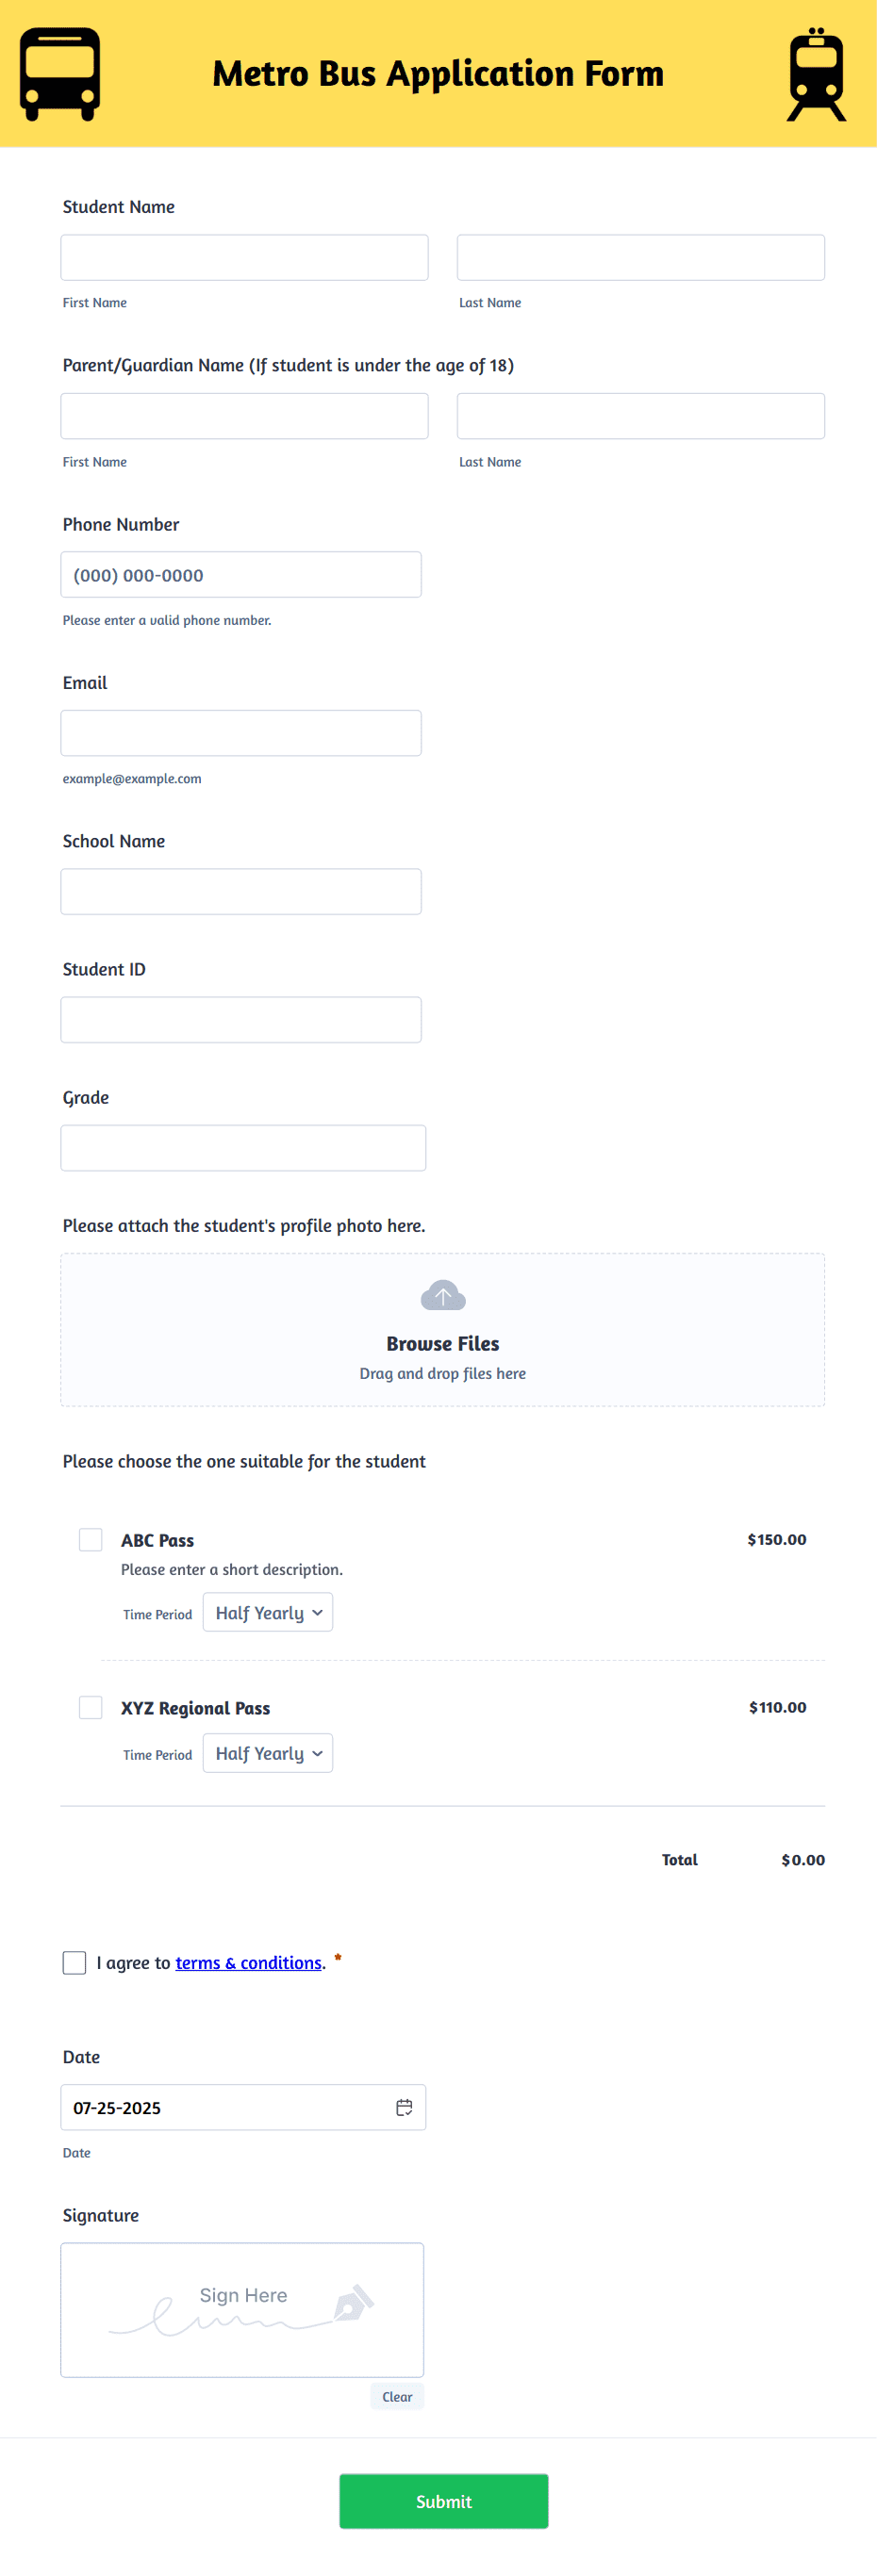The height and width of the screenshot is (2576, 877).
Task: Open the terms & conditions link
Action: (x=248, y=1962)
